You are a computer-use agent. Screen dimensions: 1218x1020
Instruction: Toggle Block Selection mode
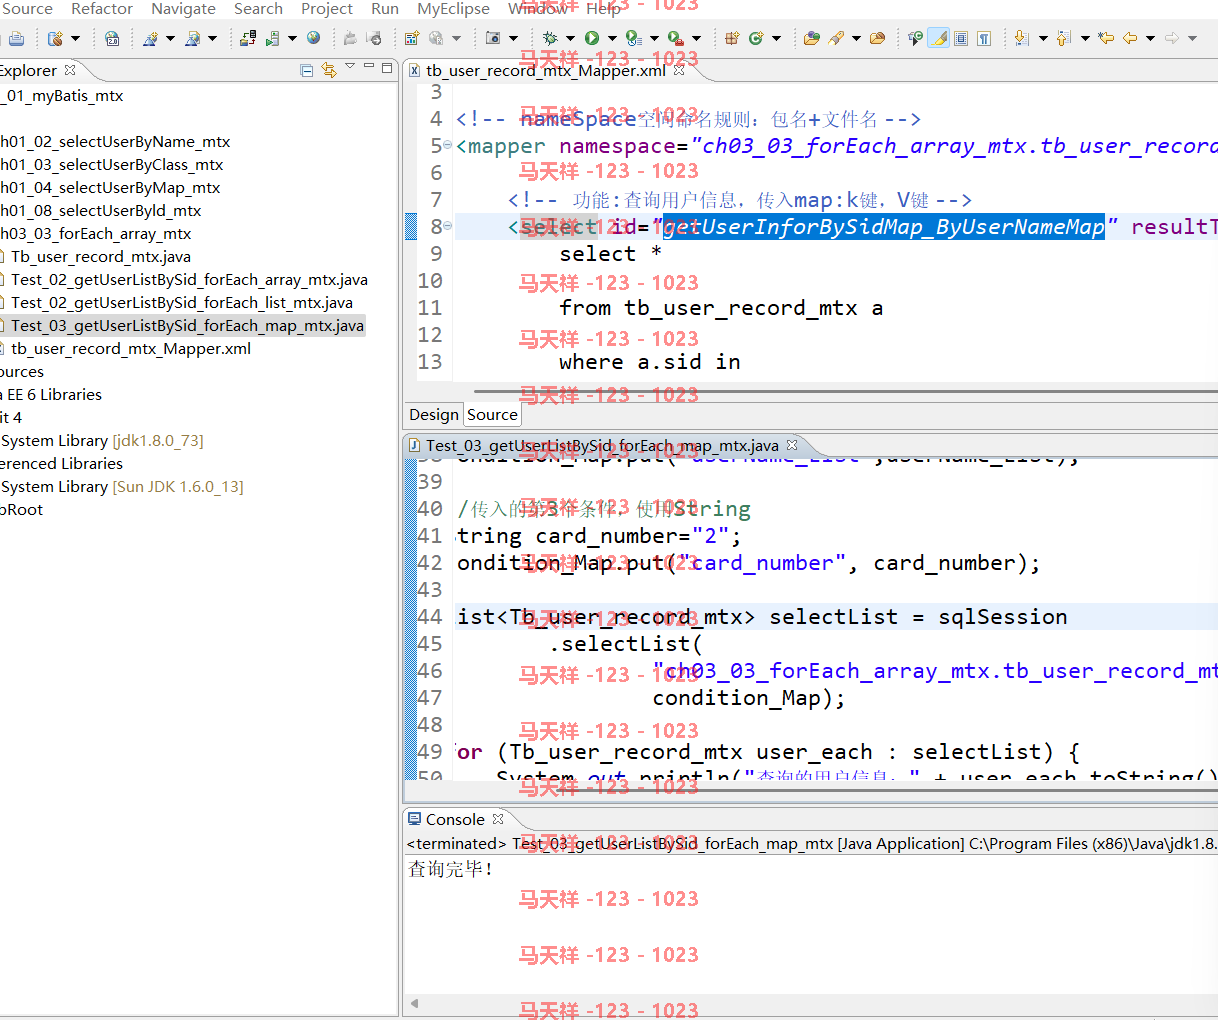tap(961, 38)
